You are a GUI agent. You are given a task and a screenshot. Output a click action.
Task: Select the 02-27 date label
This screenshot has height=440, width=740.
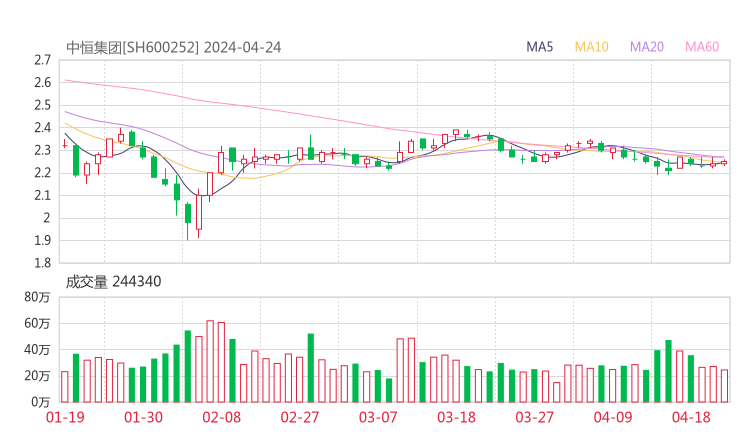click(300, 417)
